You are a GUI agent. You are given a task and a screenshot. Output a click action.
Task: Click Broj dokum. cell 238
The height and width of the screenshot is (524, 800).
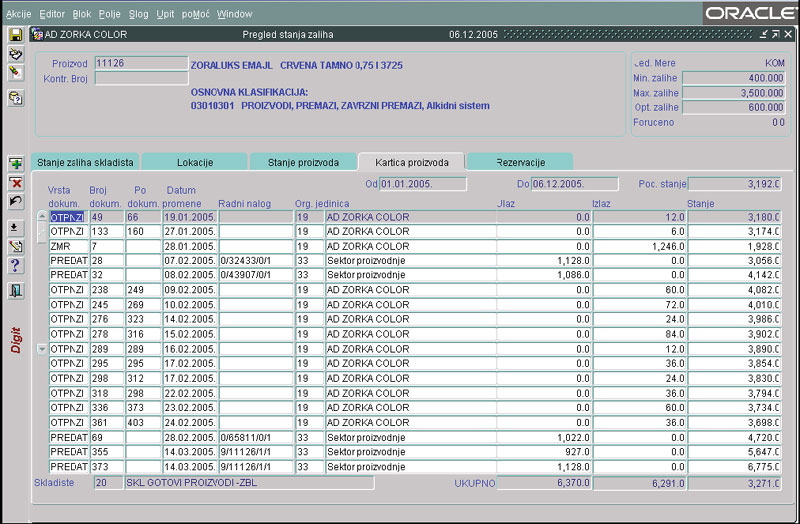(107, 290)
